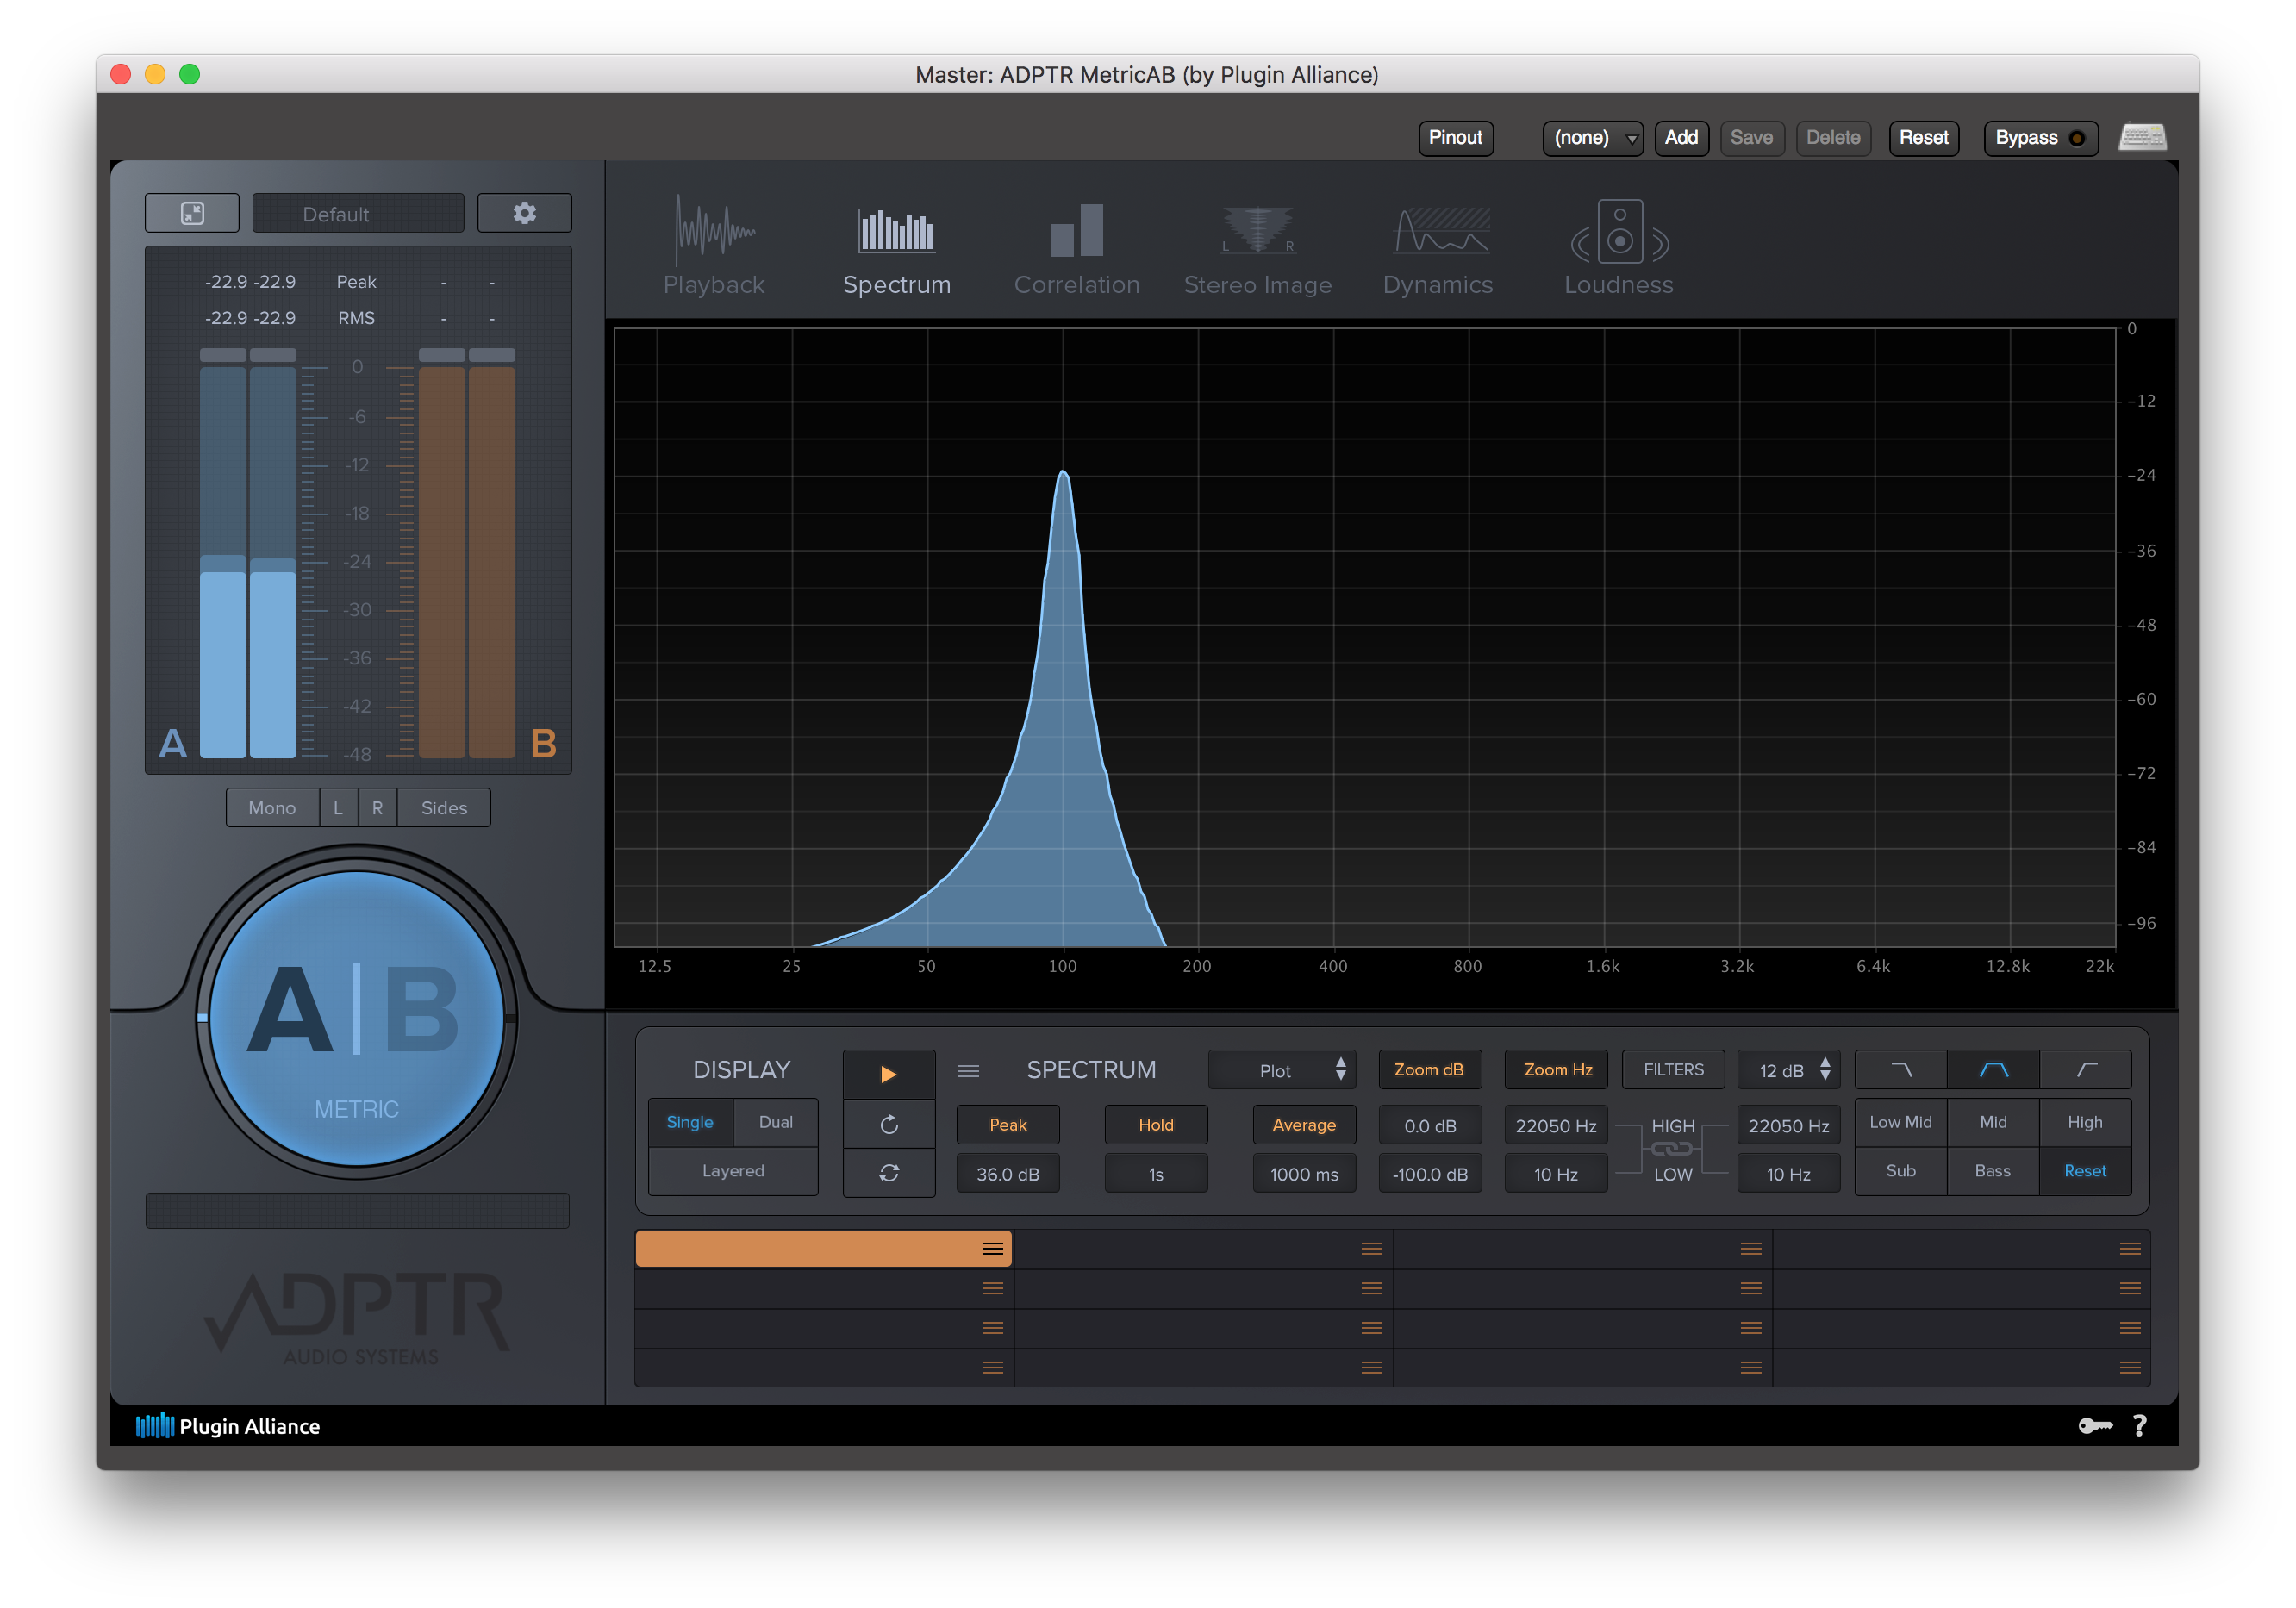Click the settings gear icon
The height and width of the screenshot is (1608, 2296).
[524, 213]
